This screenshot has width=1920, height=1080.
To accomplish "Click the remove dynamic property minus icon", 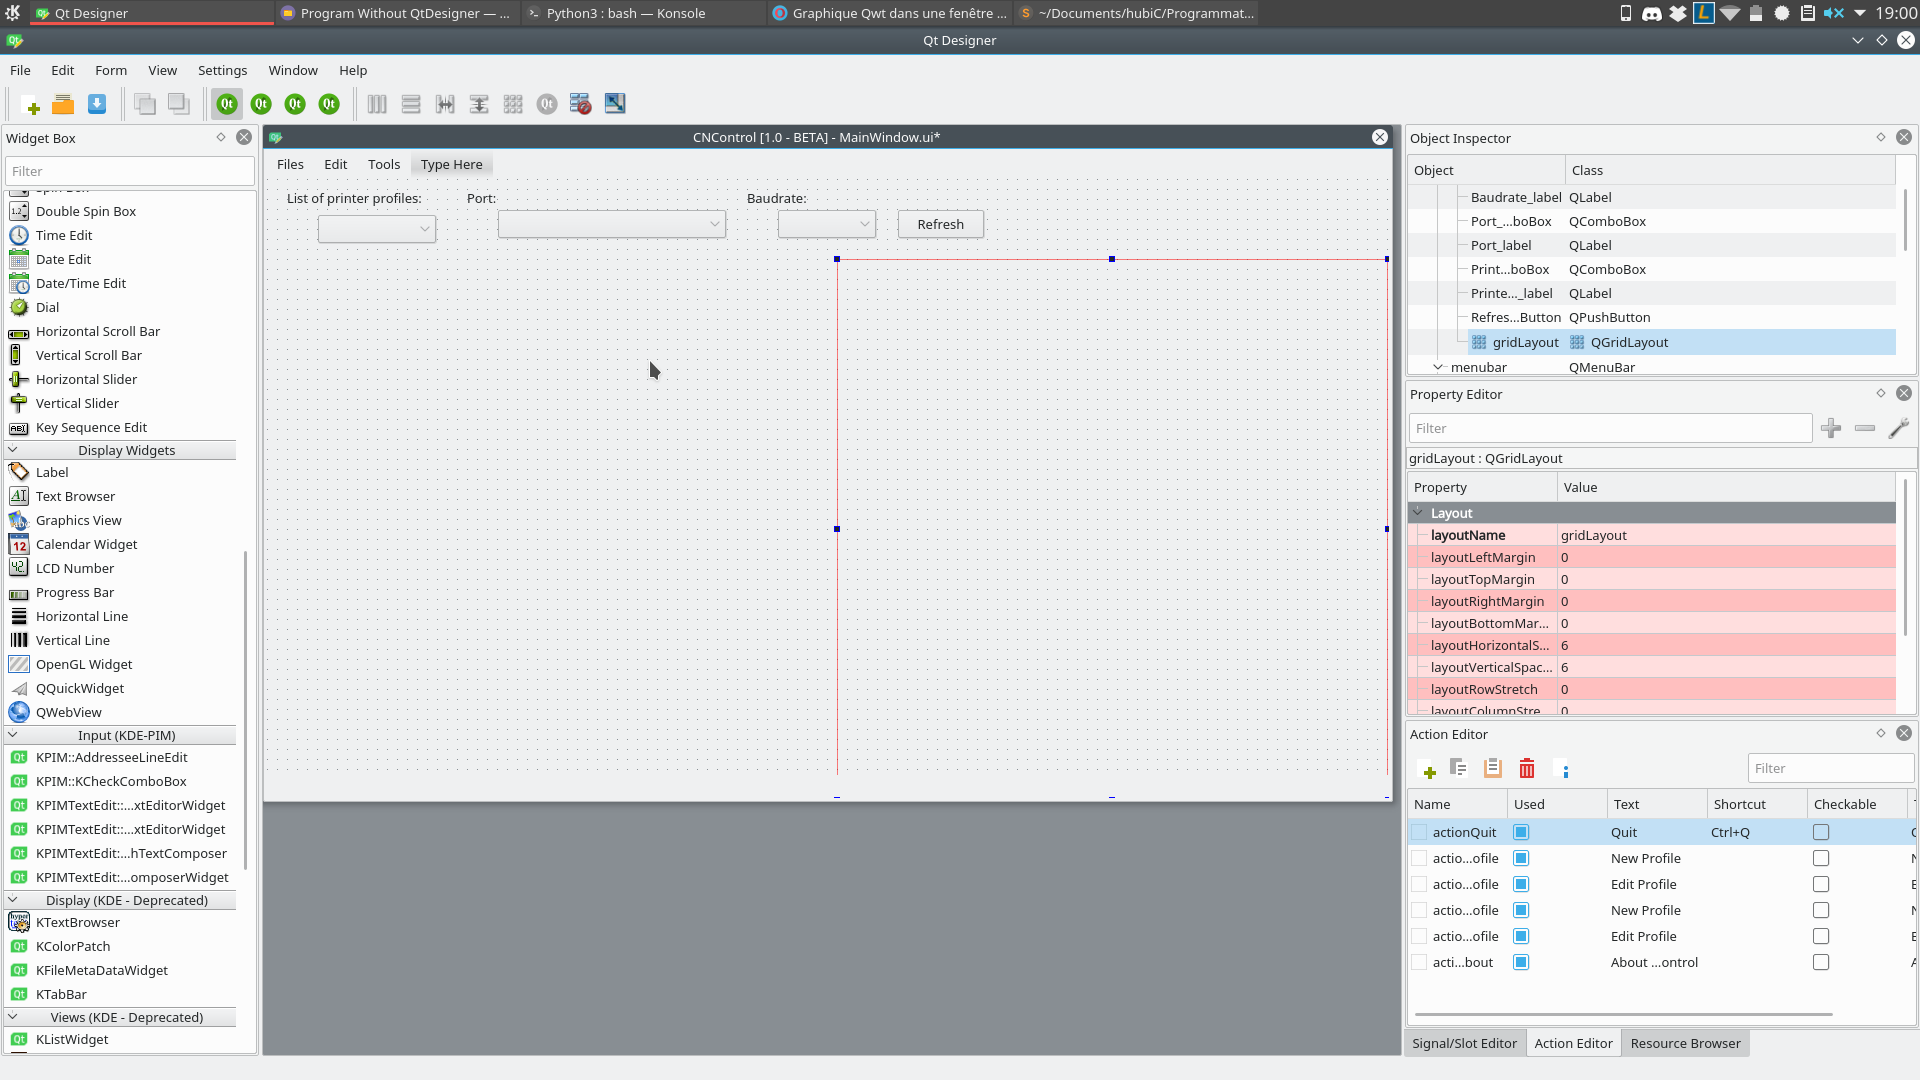I will click(x=1865, y=428).
